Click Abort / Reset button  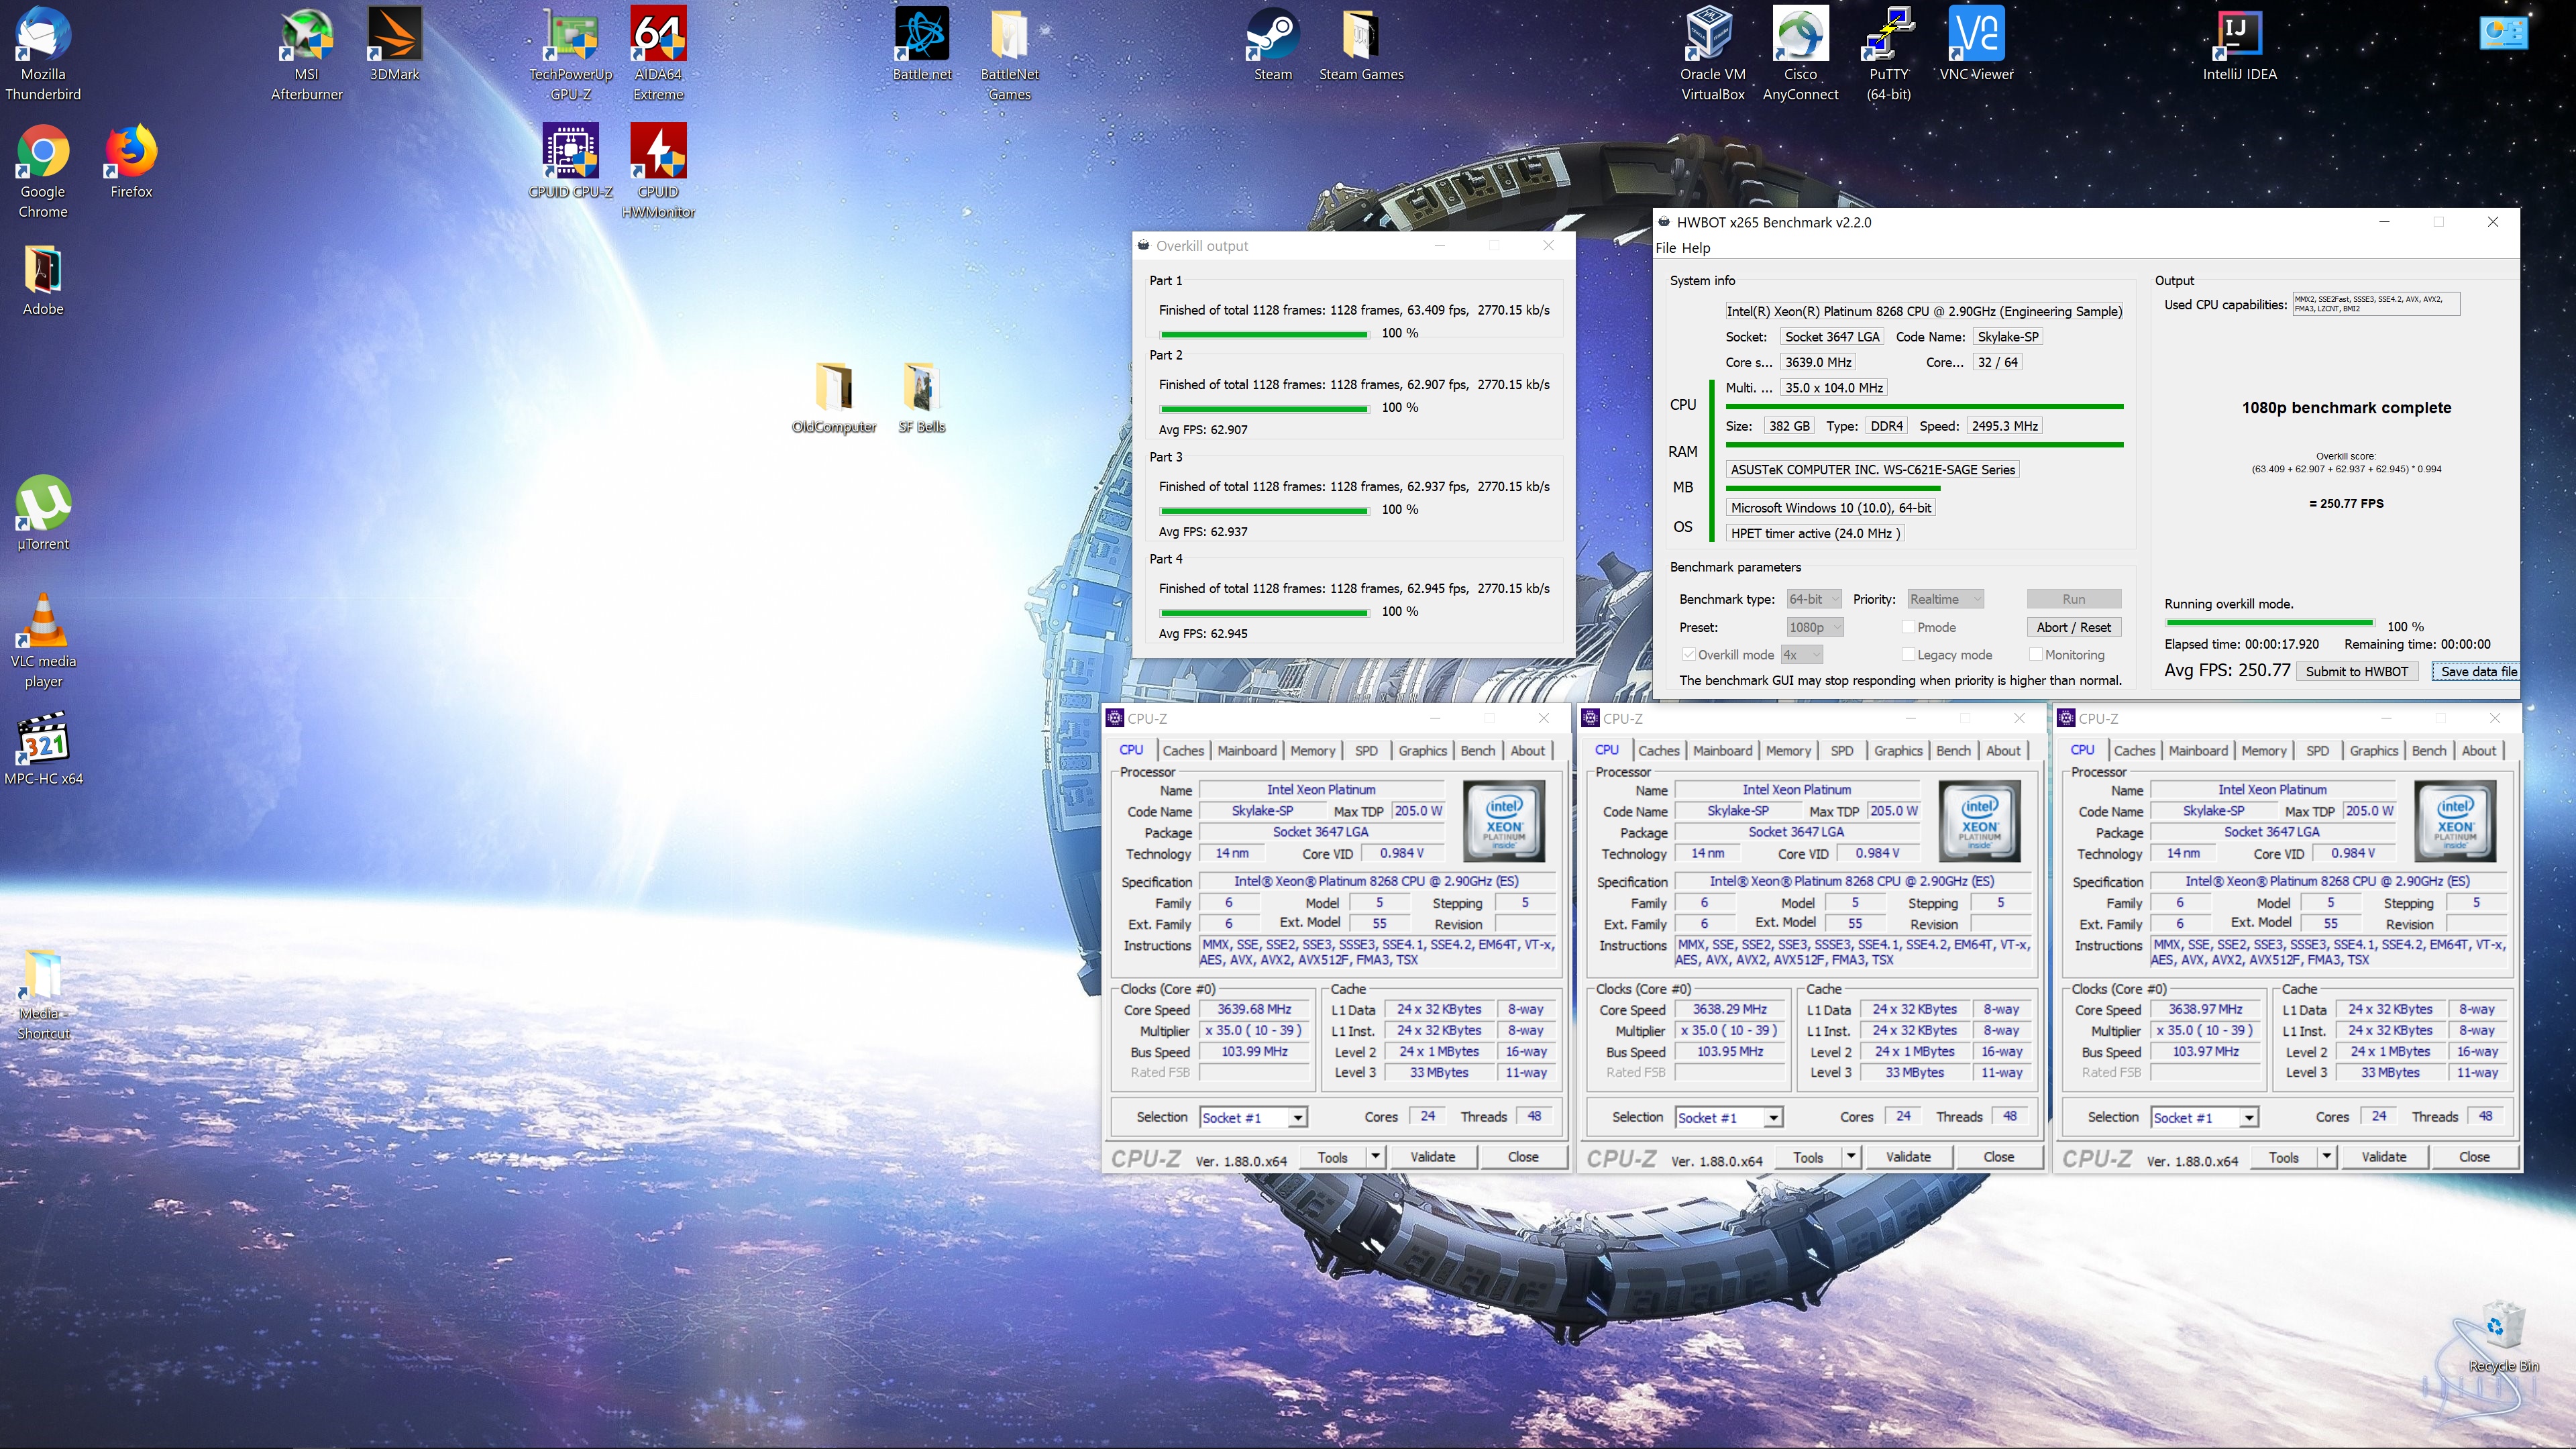click(2074, 627)
